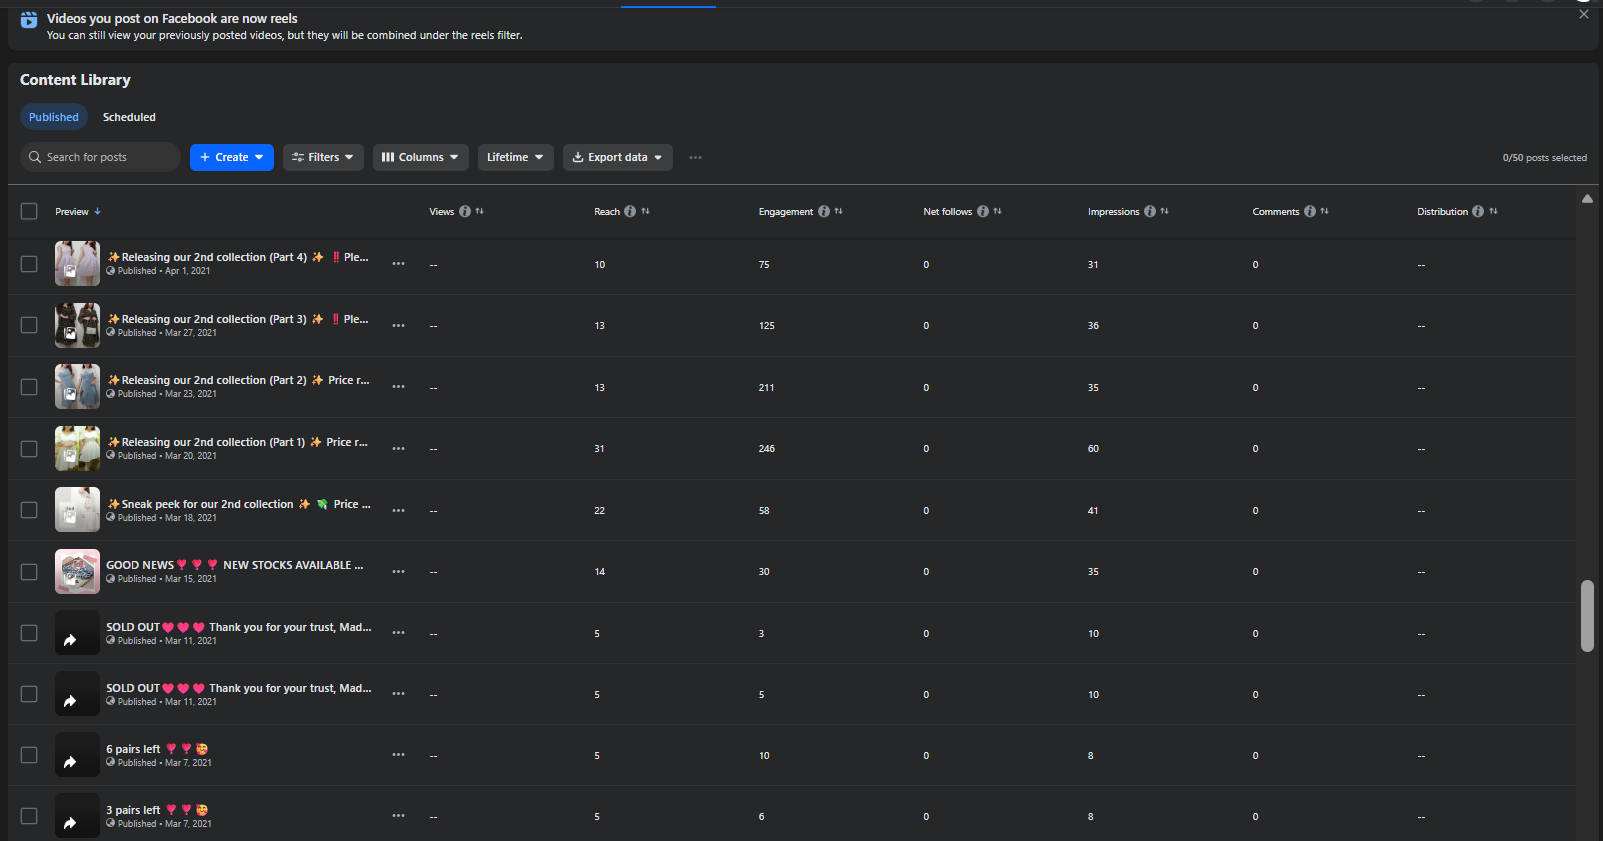Check the GOOD NEWS post checkbox
This screenshot has width=1603, height=841.
tap(29, 572)
